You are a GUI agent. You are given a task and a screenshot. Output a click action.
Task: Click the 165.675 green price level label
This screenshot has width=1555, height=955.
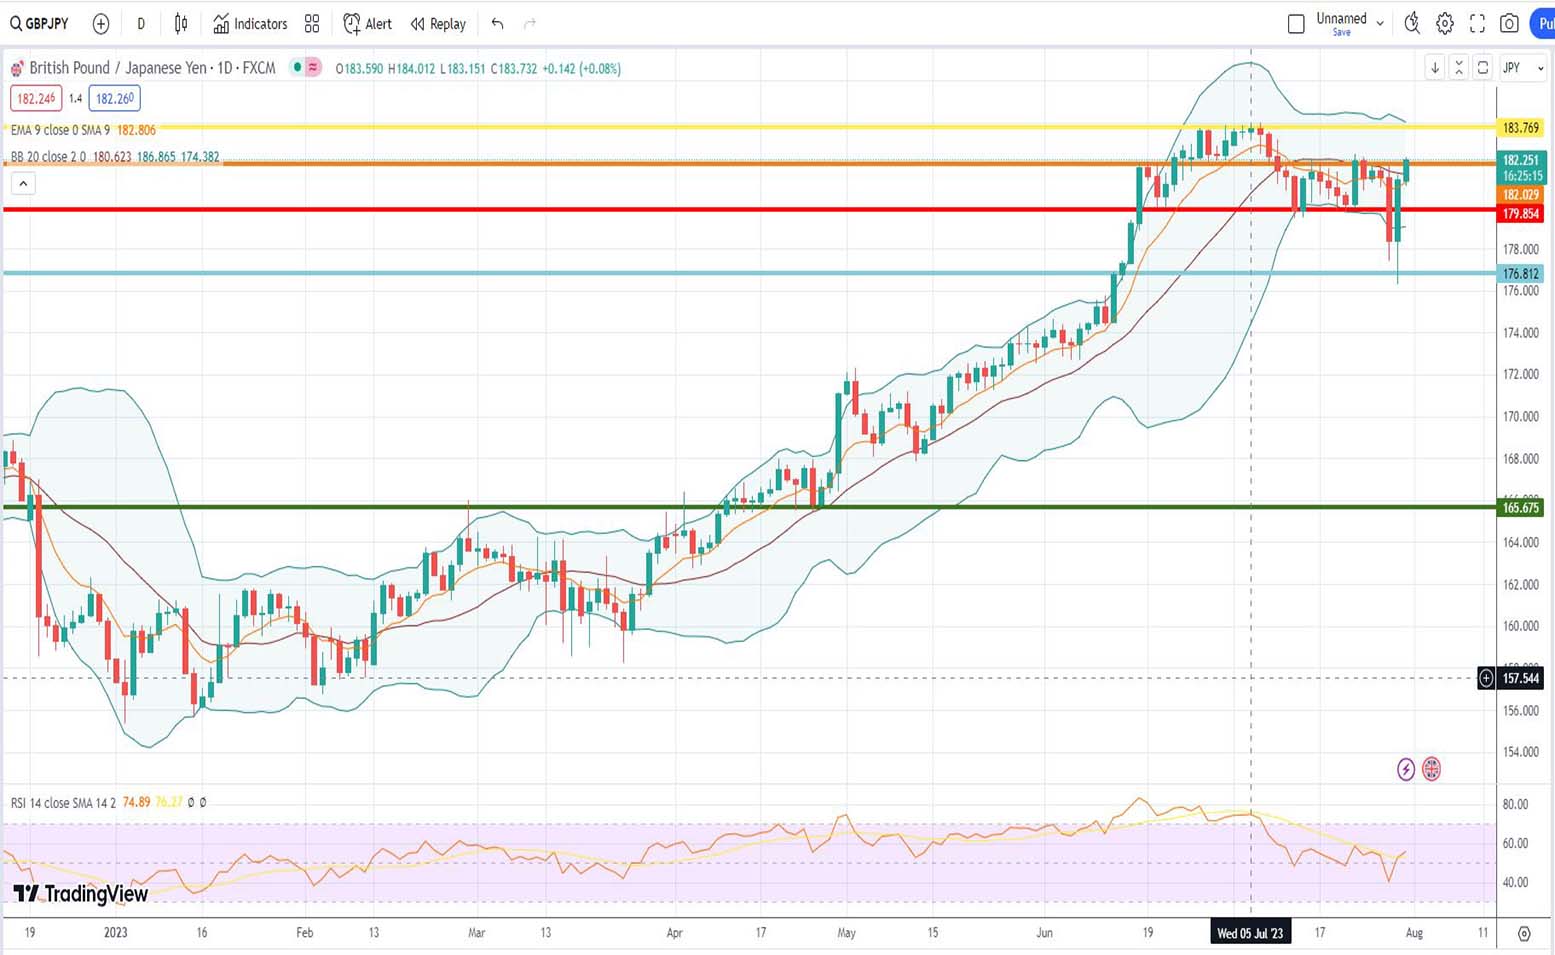tap(1520, 507)
